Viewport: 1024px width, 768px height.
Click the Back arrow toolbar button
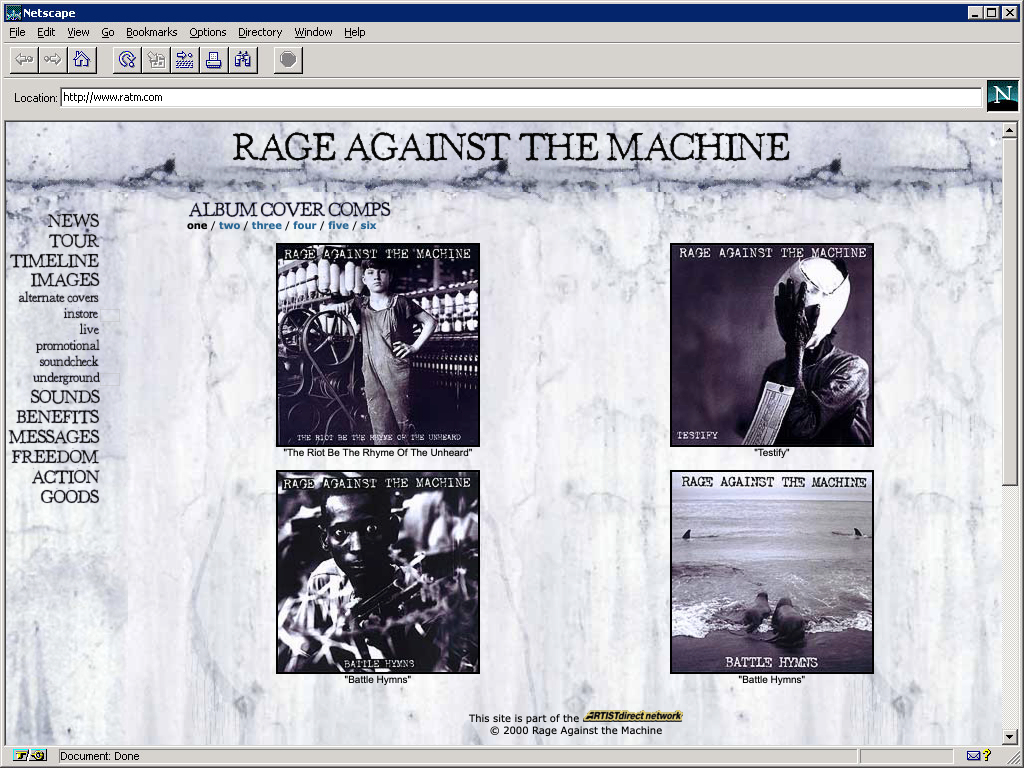(24, 60)
